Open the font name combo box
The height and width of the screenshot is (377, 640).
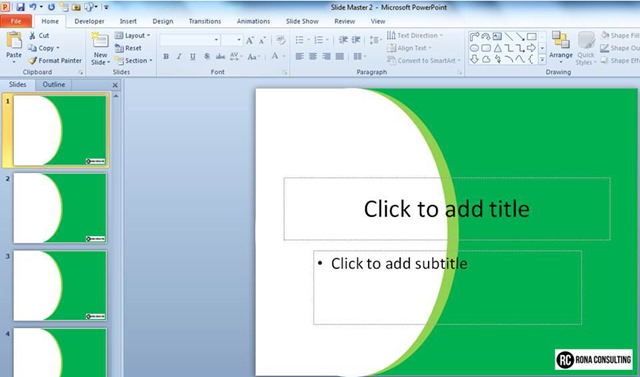click(190, 40)
